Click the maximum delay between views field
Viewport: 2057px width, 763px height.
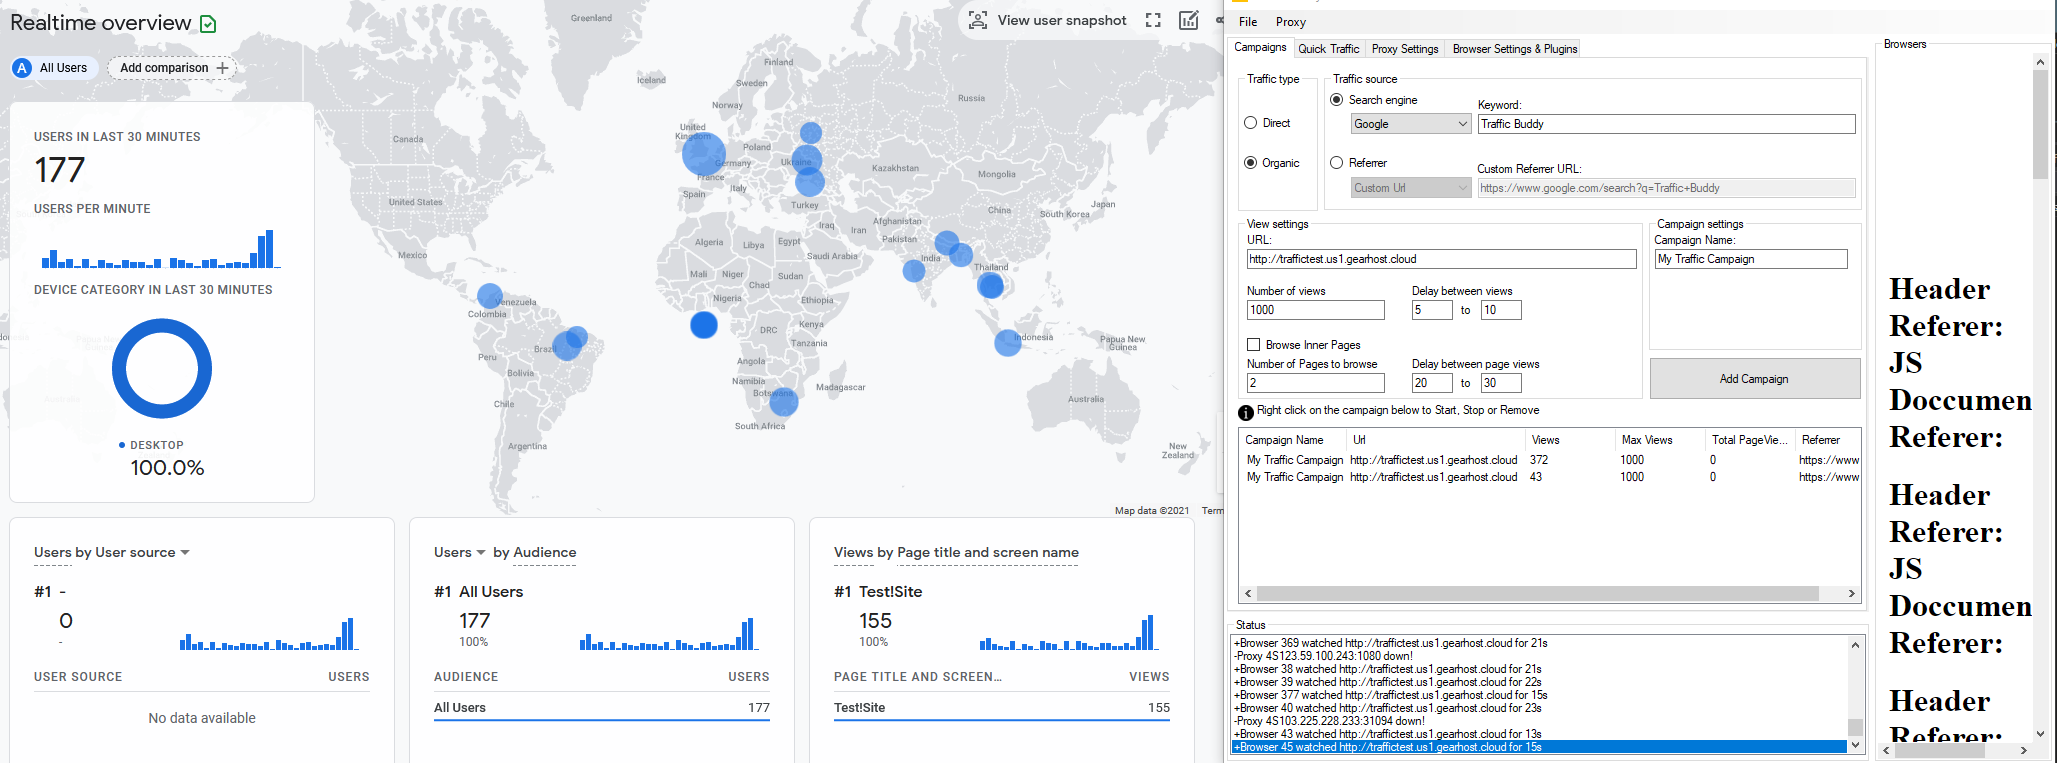(1501, 310)
